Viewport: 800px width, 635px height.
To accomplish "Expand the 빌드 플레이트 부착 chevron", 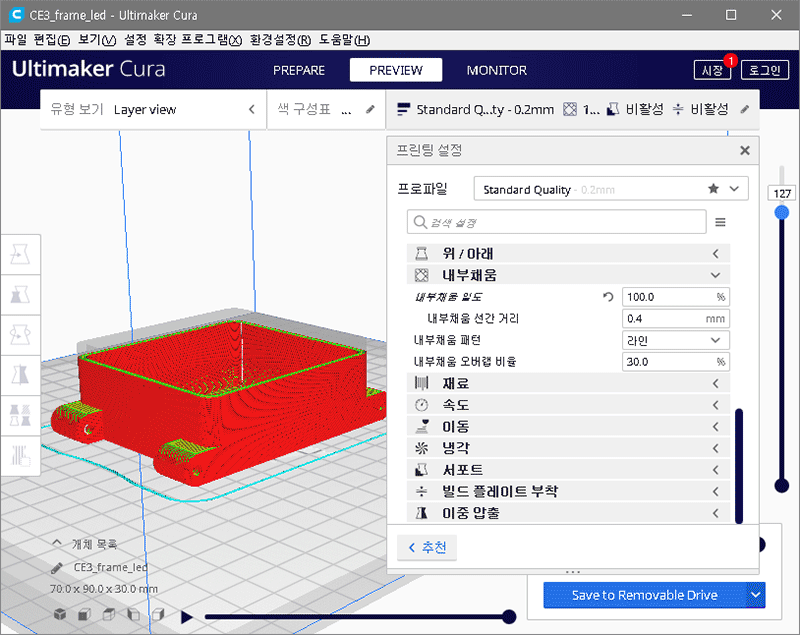I will pos(716,491).
